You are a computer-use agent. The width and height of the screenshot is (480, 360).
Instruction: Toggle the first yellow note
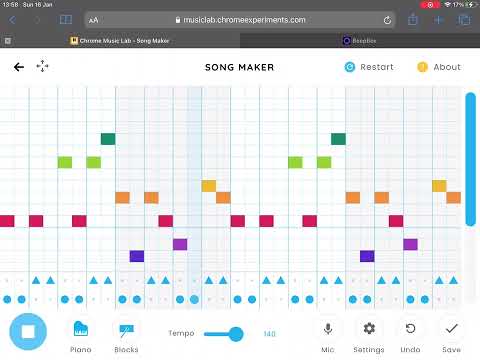point(209,186)
